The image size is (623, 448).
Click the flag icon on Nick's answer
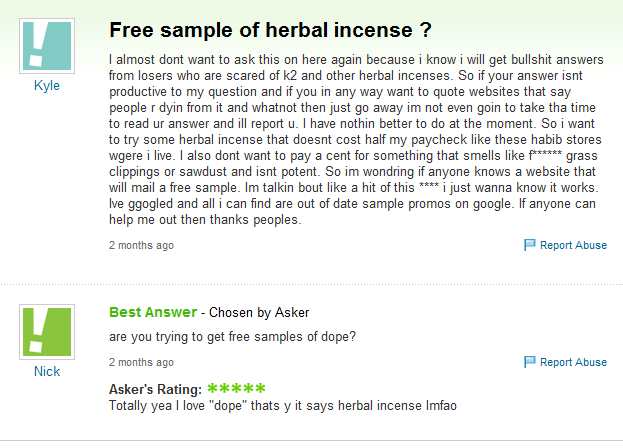click(530, 362)
